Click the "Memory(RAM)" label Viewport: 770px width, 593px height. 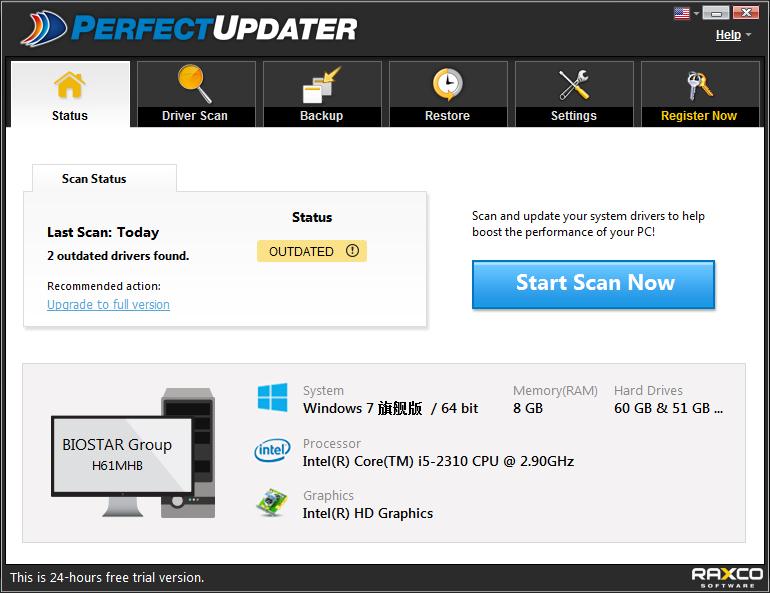tap(555, 391)
